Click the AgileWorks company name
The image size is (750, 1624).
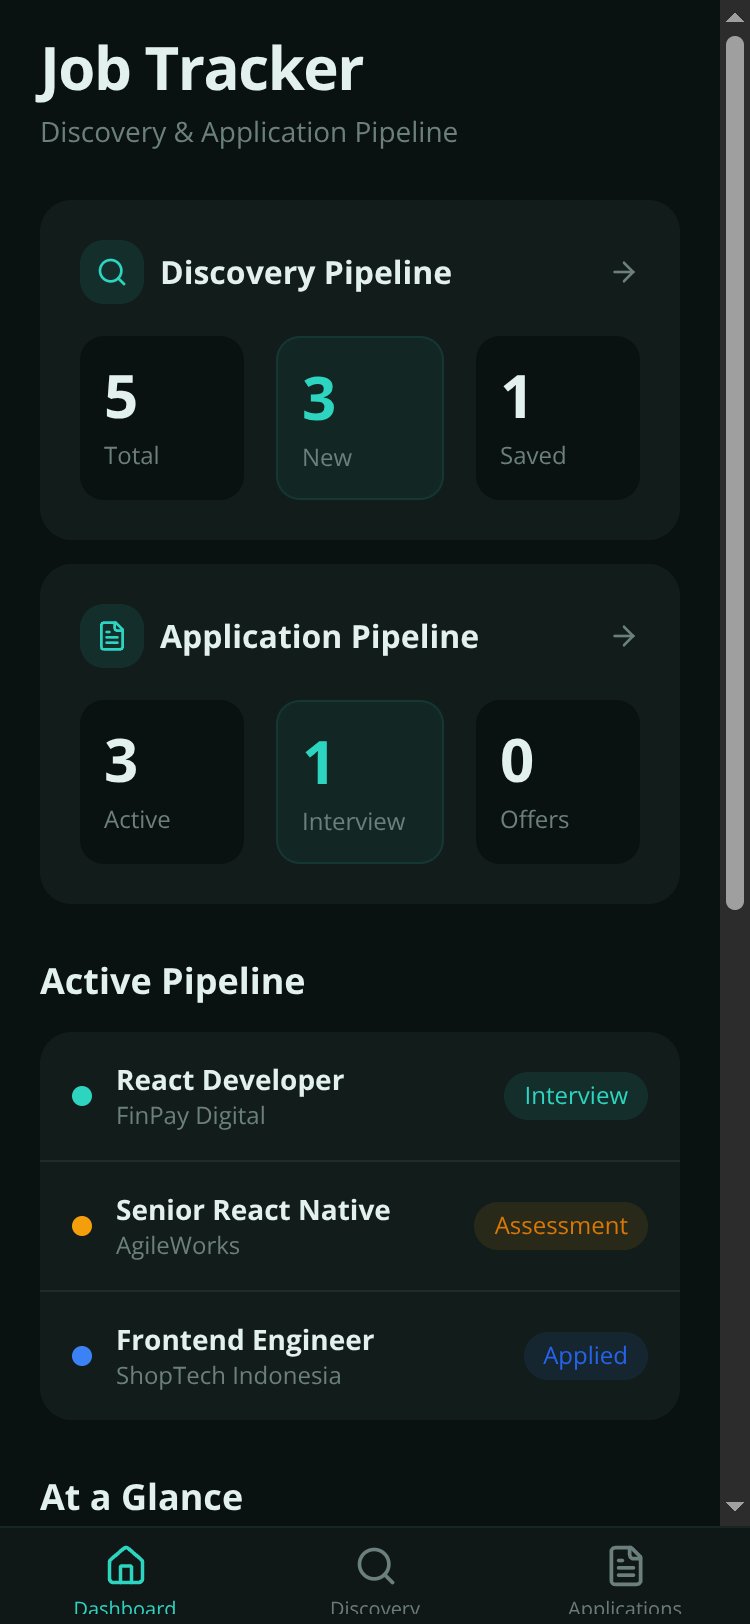click(x=178, y=1246)
